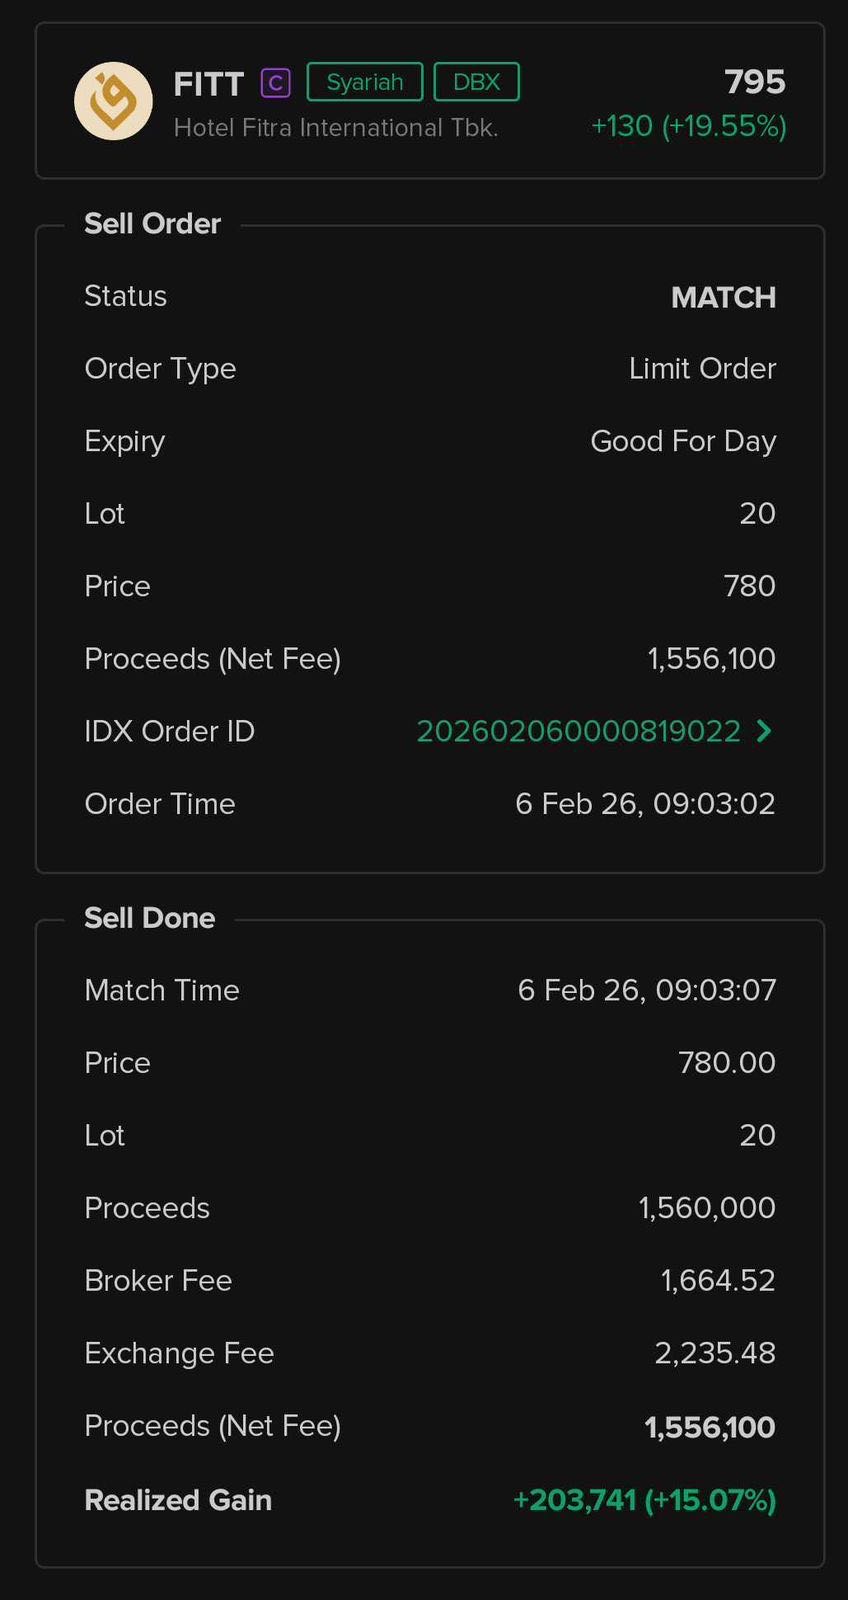Click the Broker Fee 1,664.52 amount
Viewport: 848px width, 1600px height.
click(x=718, y=1281)
